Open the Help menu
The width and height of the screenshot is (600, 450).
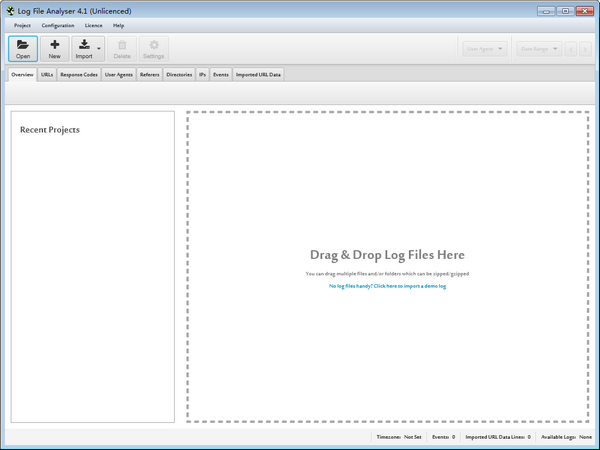coord(118,25)
